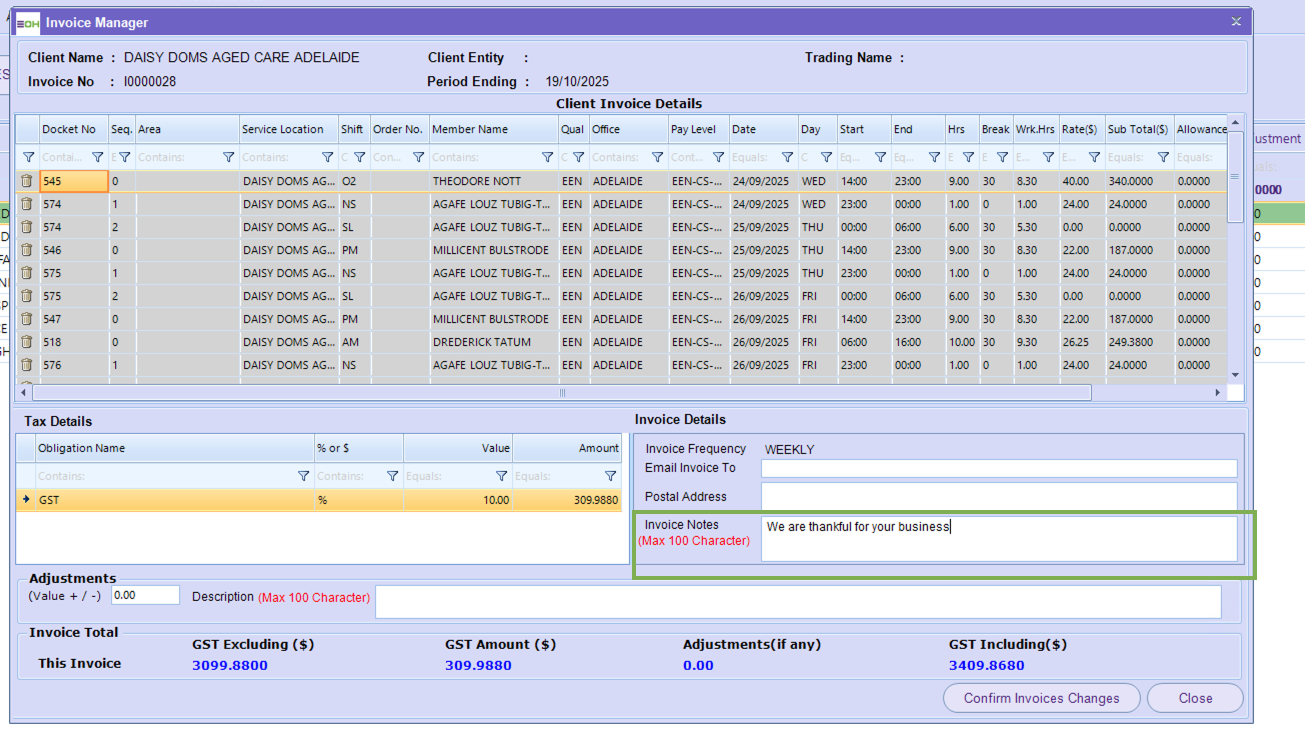Open filter funnel for Sub Total($) column
1305x747 pixels.
tap(1163, 157)
